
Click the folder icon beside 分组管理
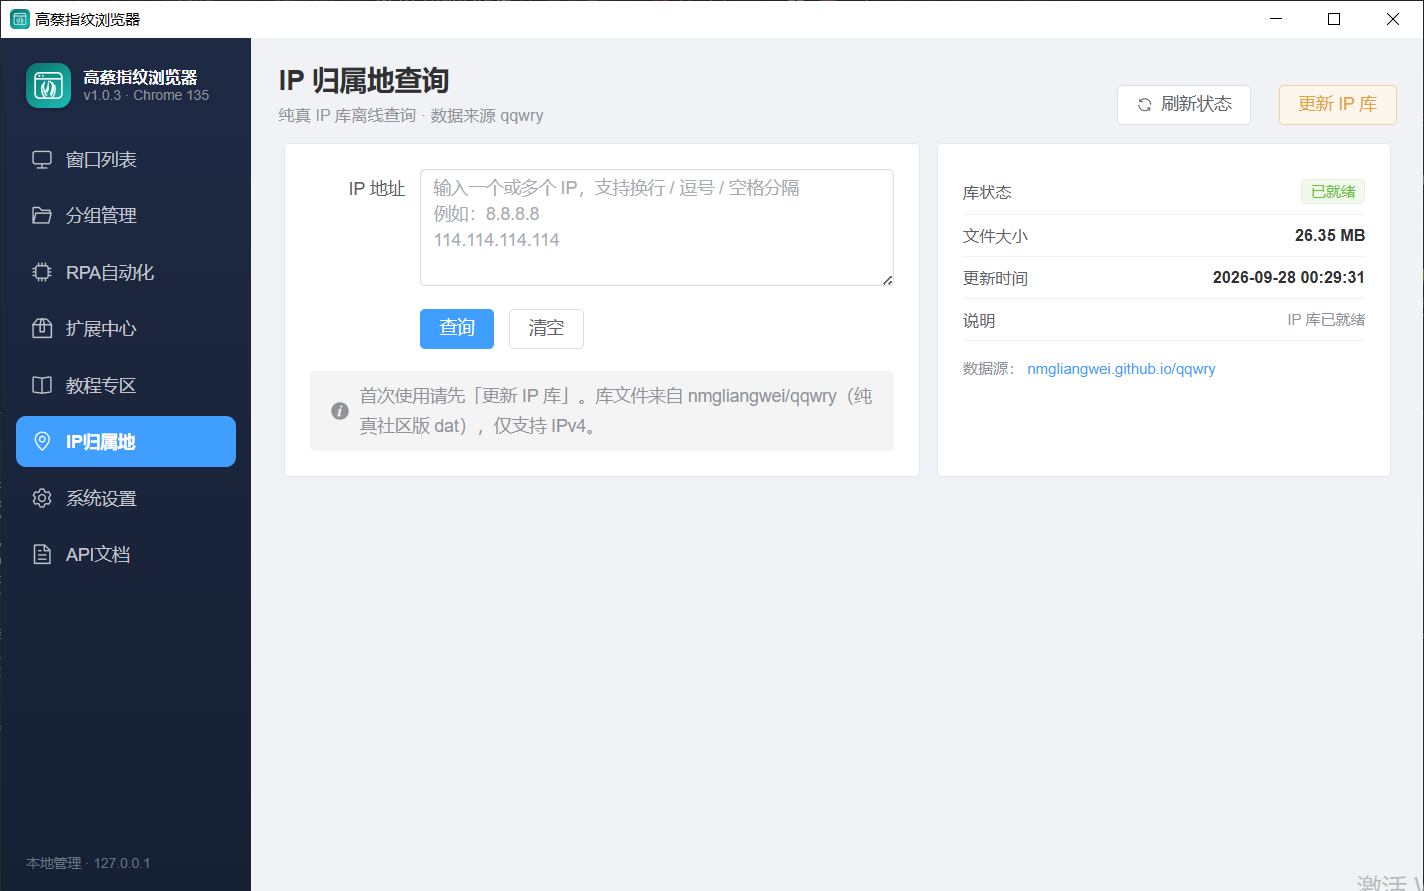pyautogui.click(x=42, y=215)
